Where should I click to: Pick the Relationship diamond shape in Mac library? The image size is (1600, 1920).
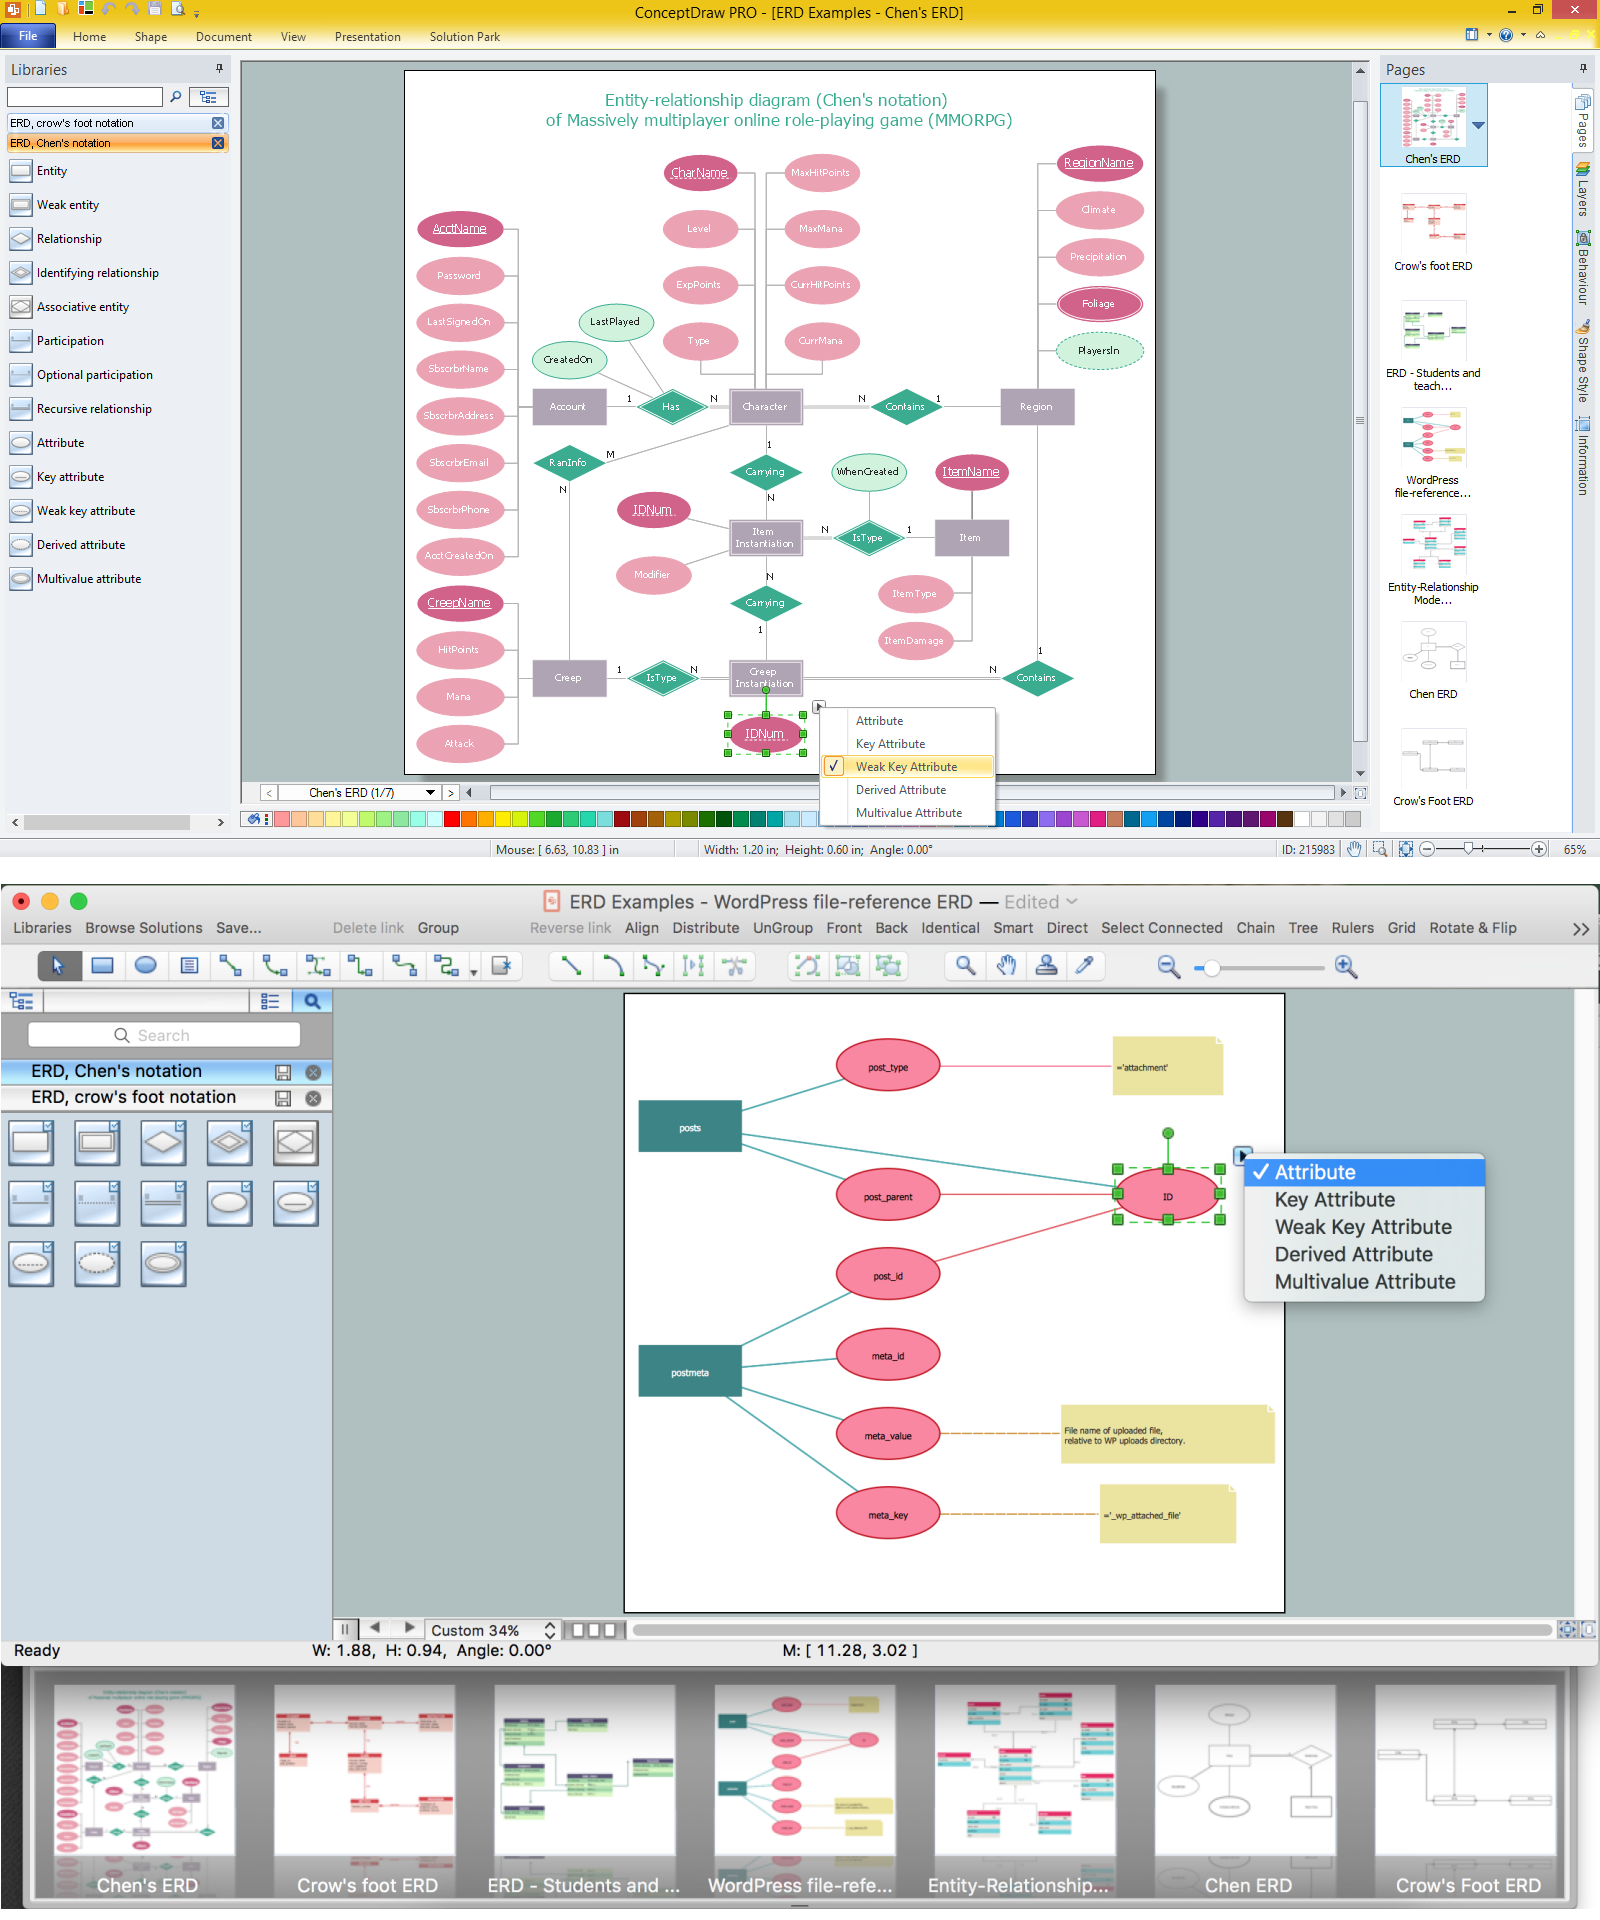click(x=164, y=1143)
